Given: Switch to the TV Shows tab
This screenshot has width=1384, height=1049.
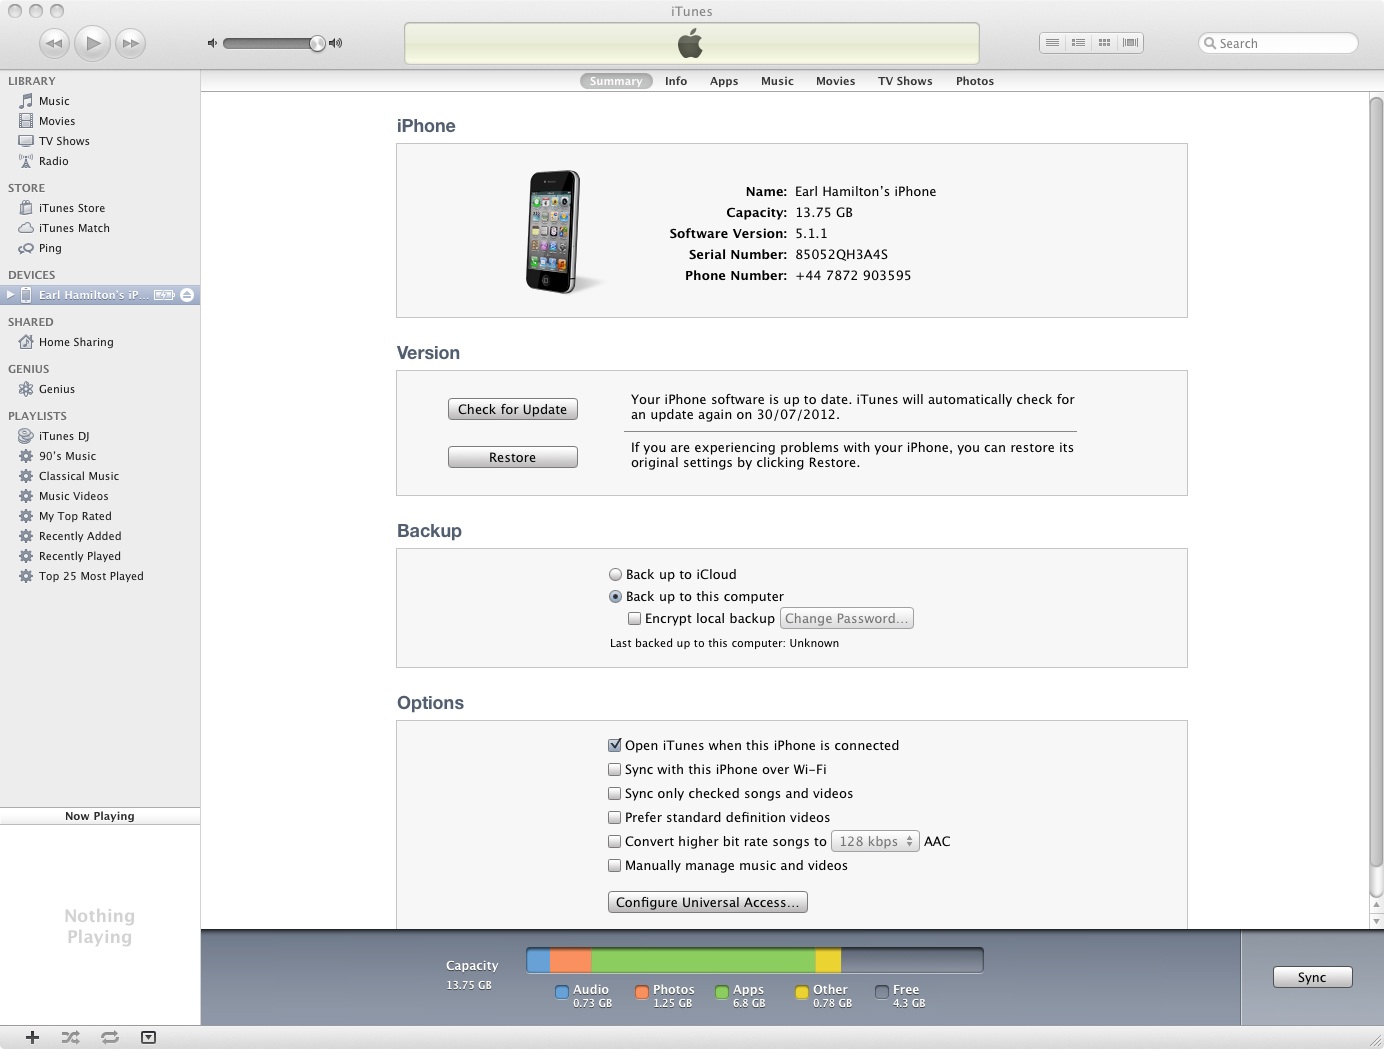Looking at the screenshot, I should (x=905, y=81).
